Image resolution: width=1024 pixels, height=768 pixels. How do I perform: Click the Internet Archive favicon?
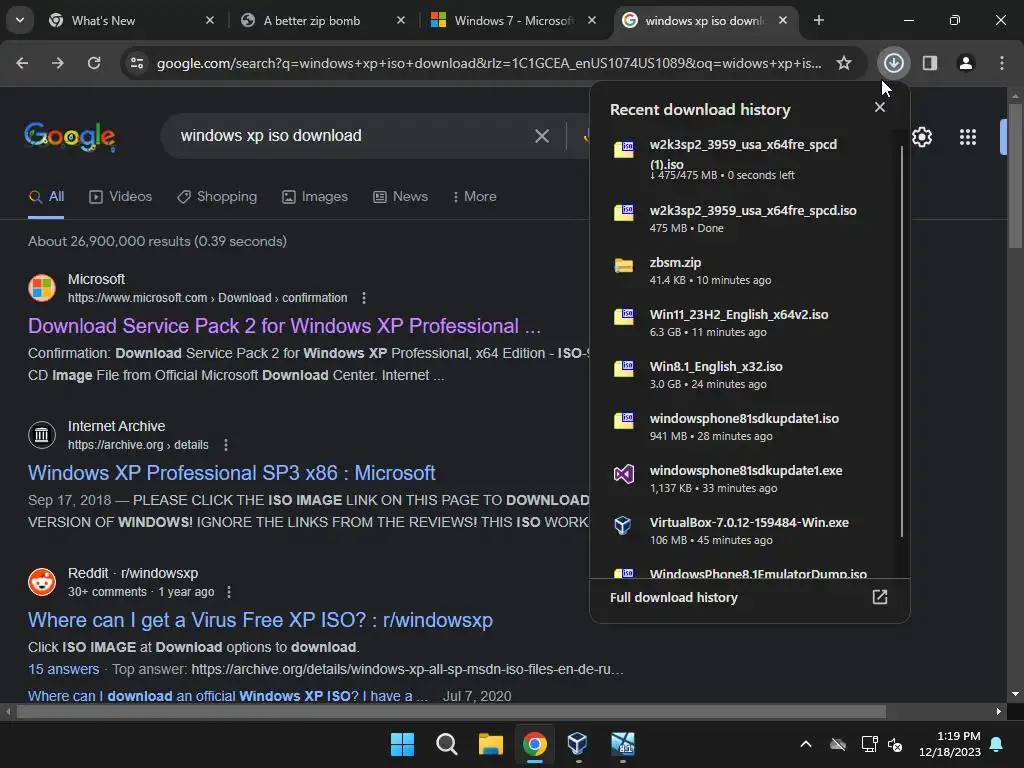(x=42, y=435)
